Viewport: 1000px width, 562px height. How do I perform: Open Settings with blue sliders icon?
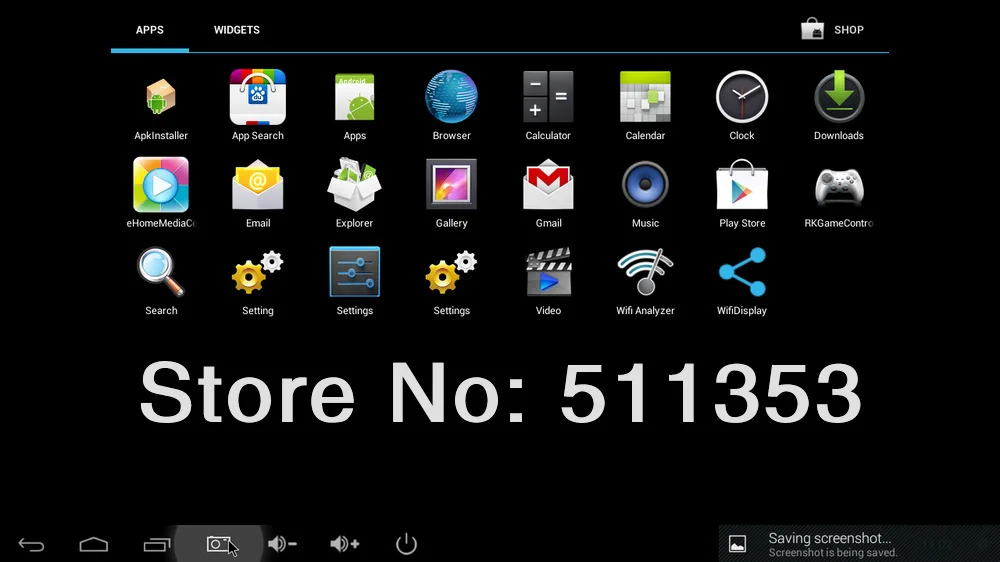pos(355,272)
